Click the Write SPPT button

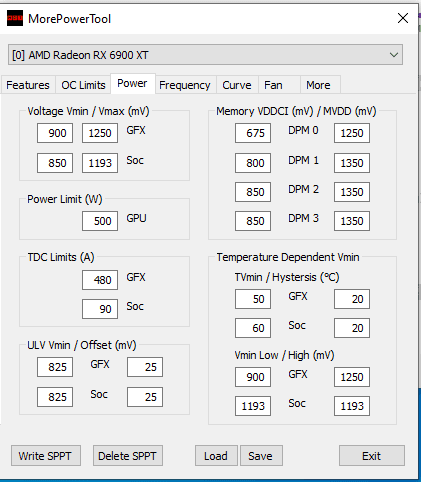[46, 456]
